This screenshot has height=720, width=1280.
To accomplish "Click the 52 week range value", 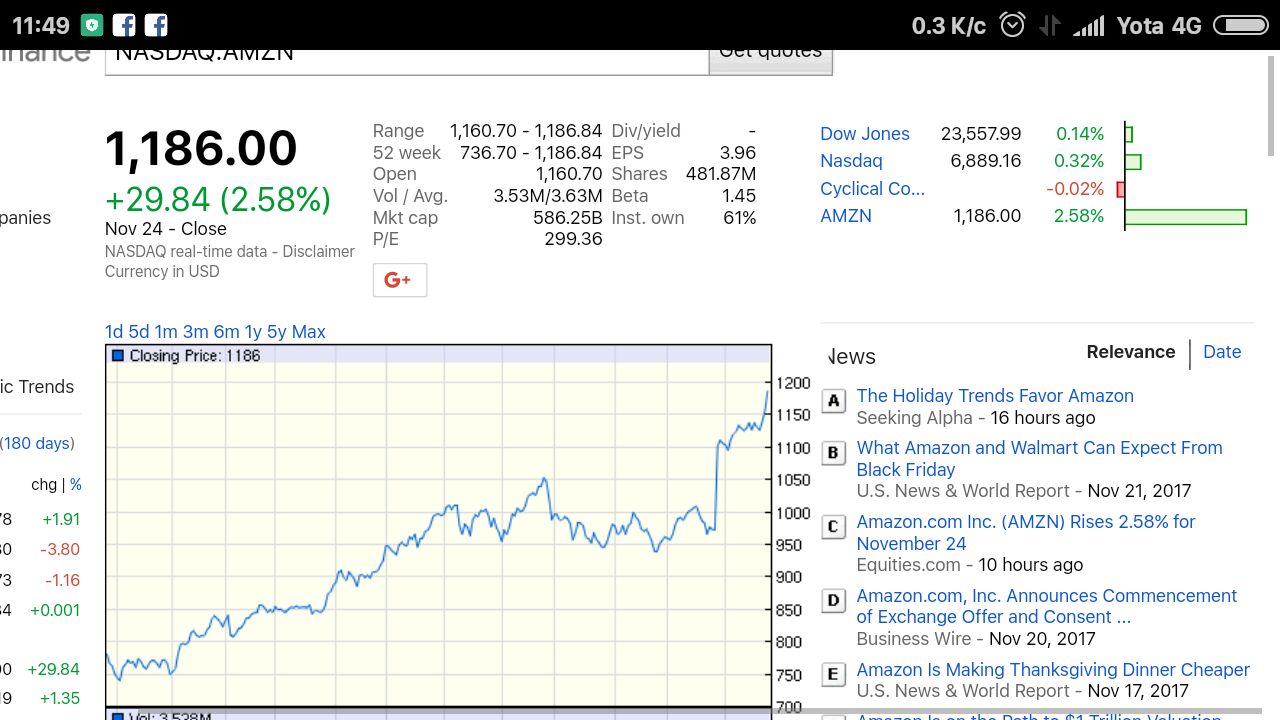I will (531, 153).
